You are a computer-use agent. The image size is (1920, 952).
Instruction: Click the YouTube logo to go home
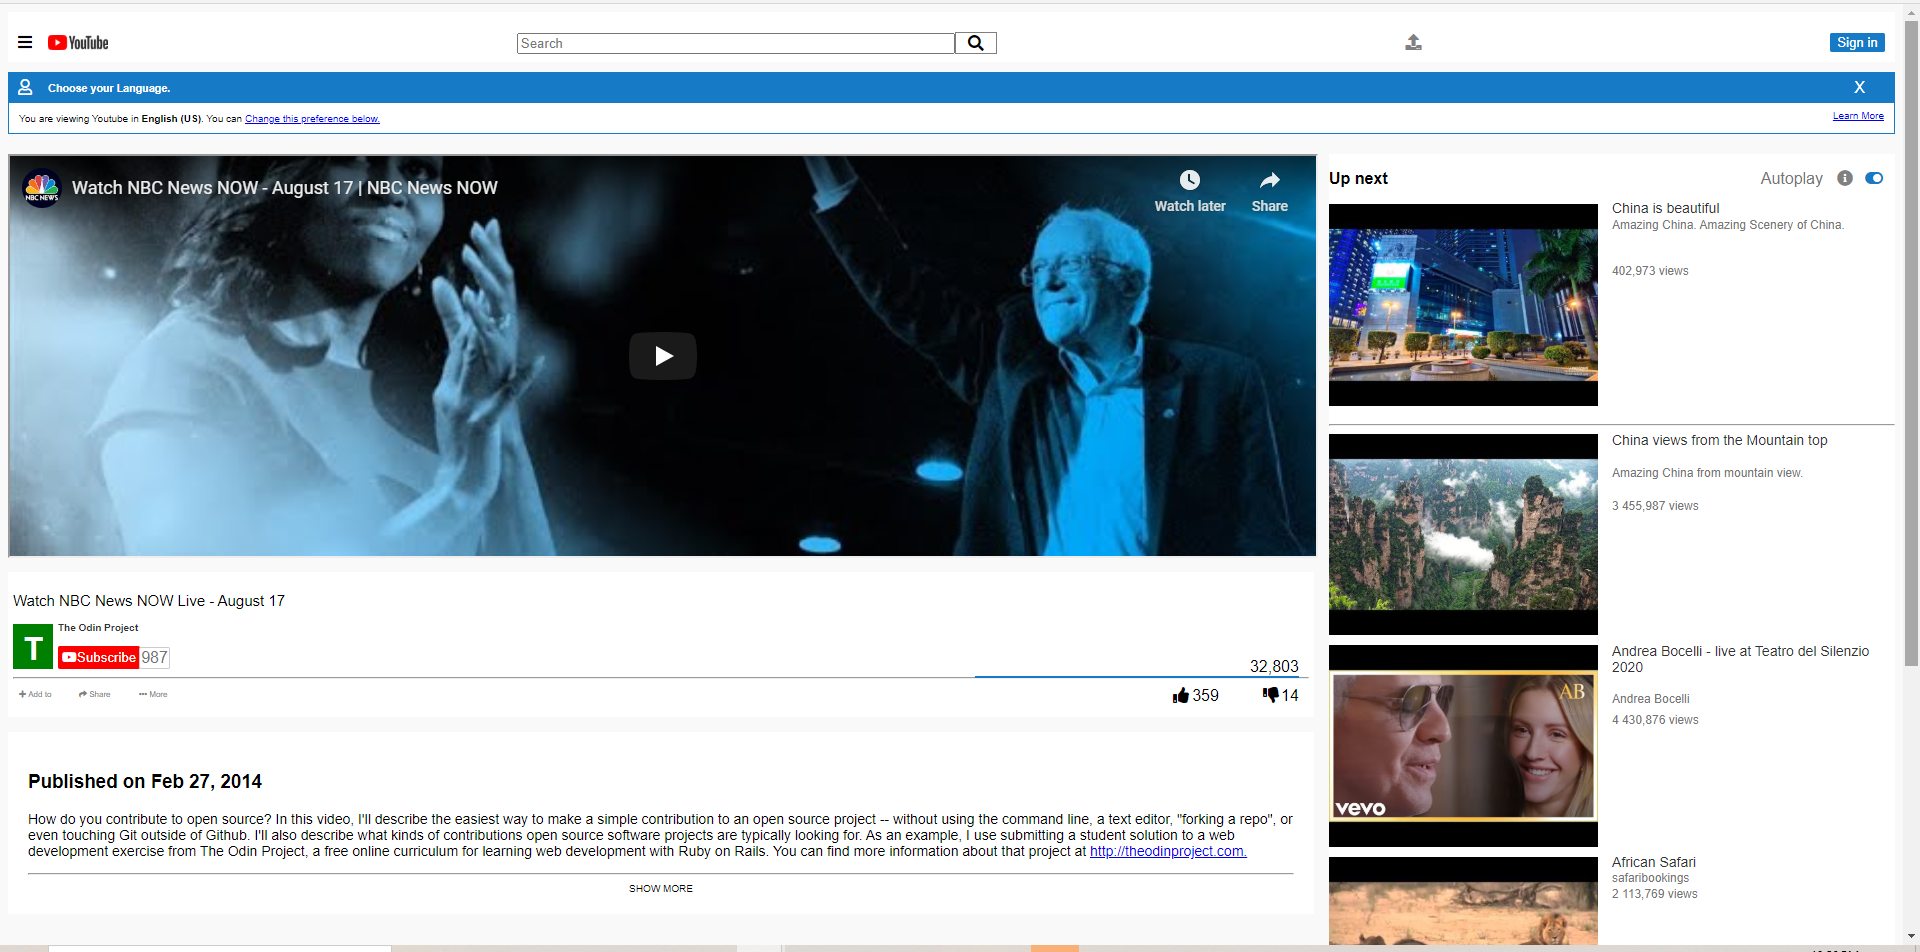(77, 42)
